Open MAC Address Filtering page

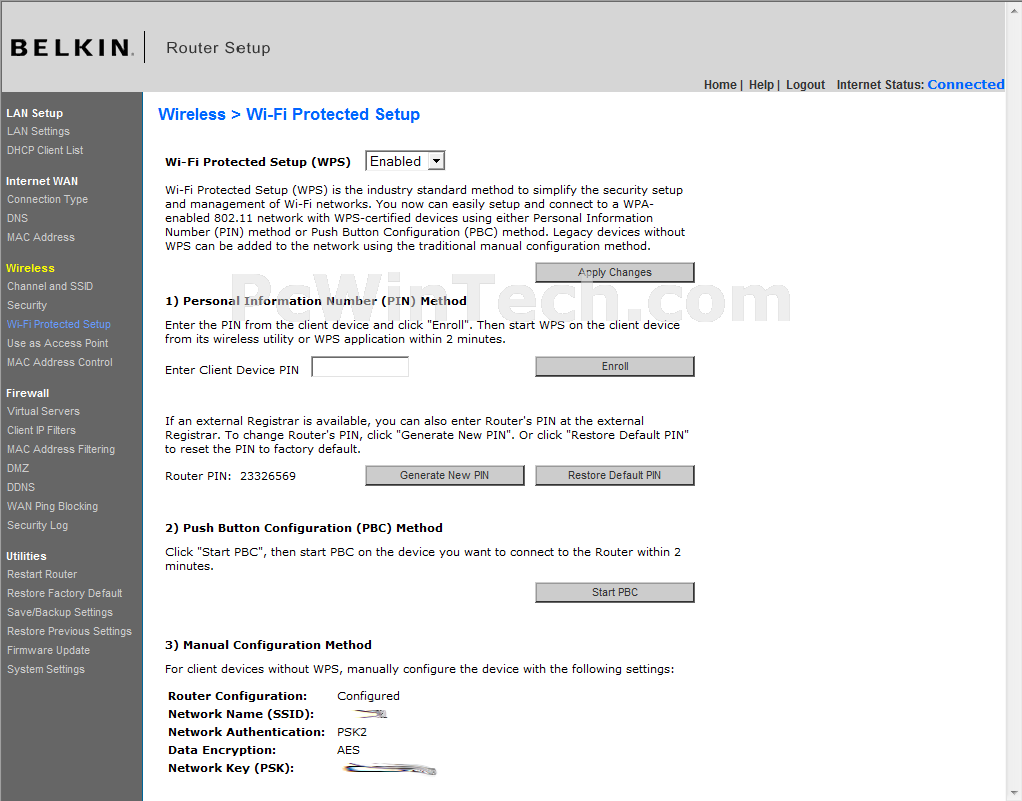point(61,449)
